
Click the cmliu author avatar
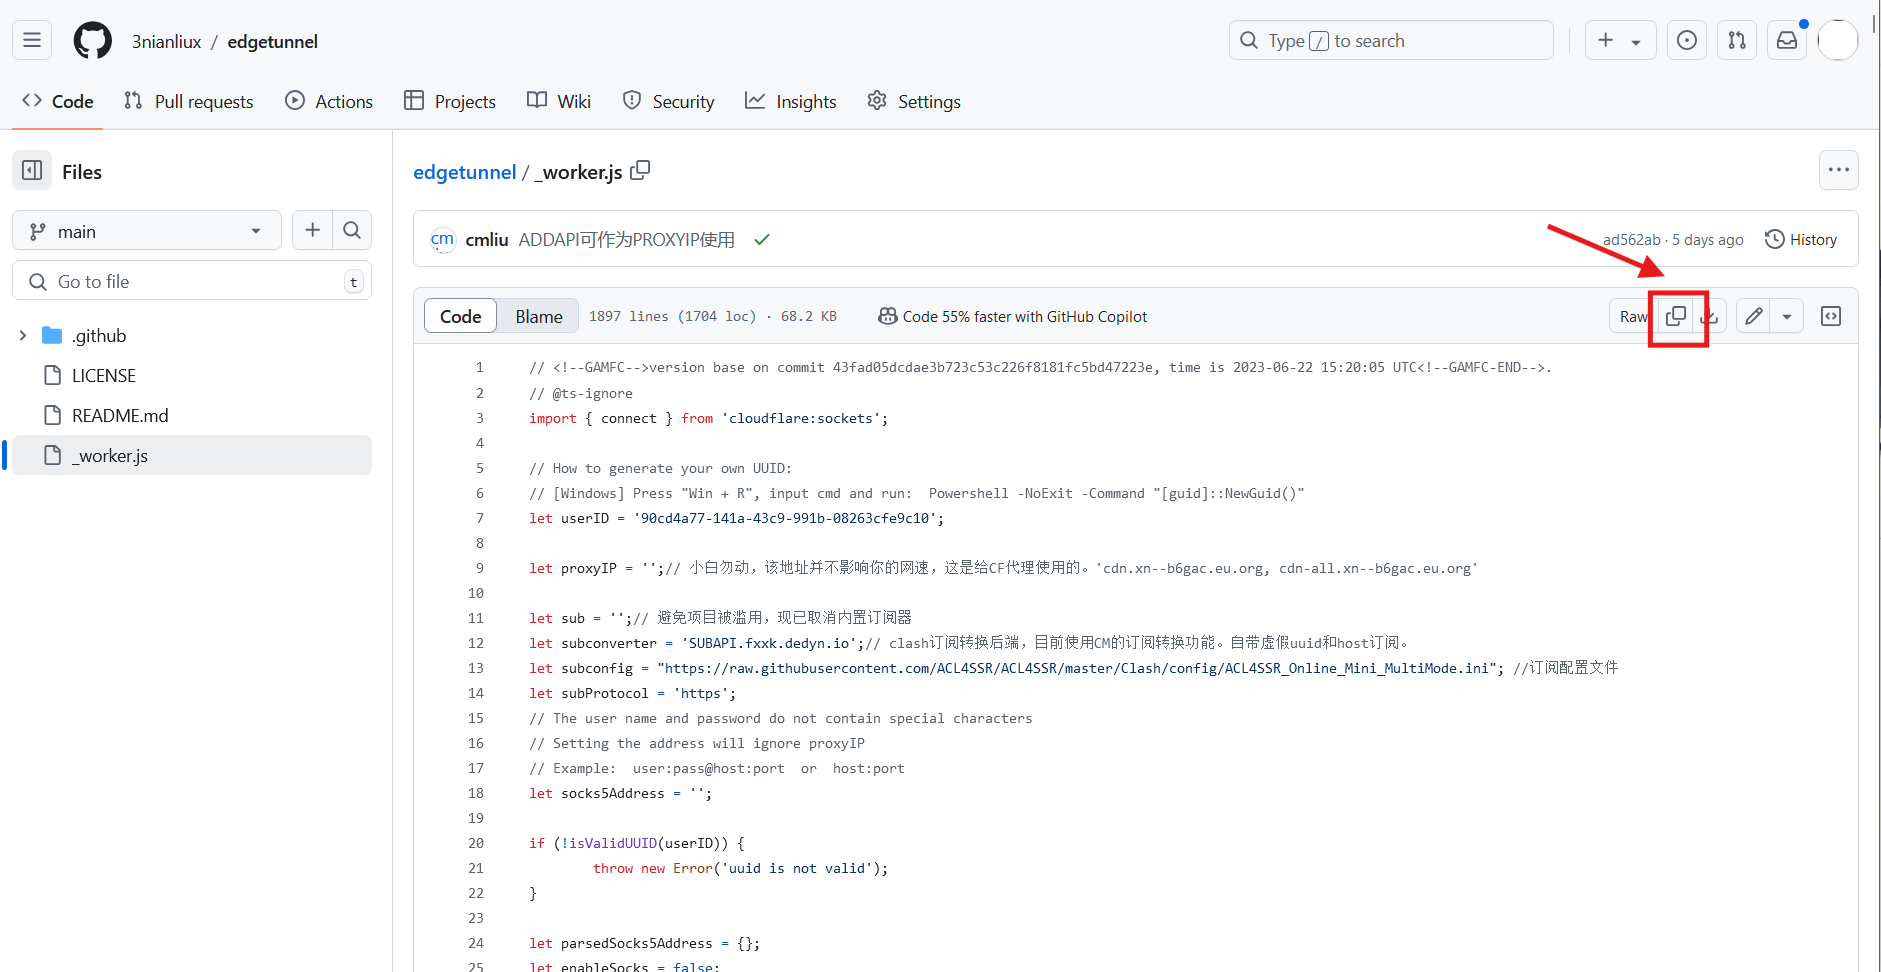point(442,240)
